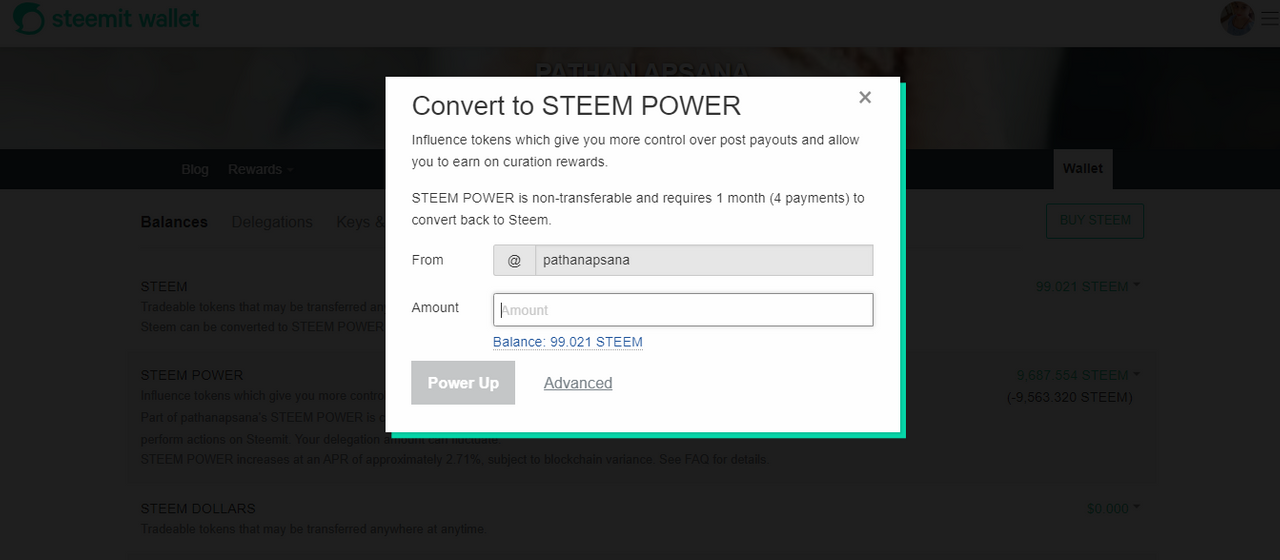This screenshot has width=1280, height=560.
Task: Expand the 99.021 STEEM balance dropdown
Action: [x=1088, y=287]
